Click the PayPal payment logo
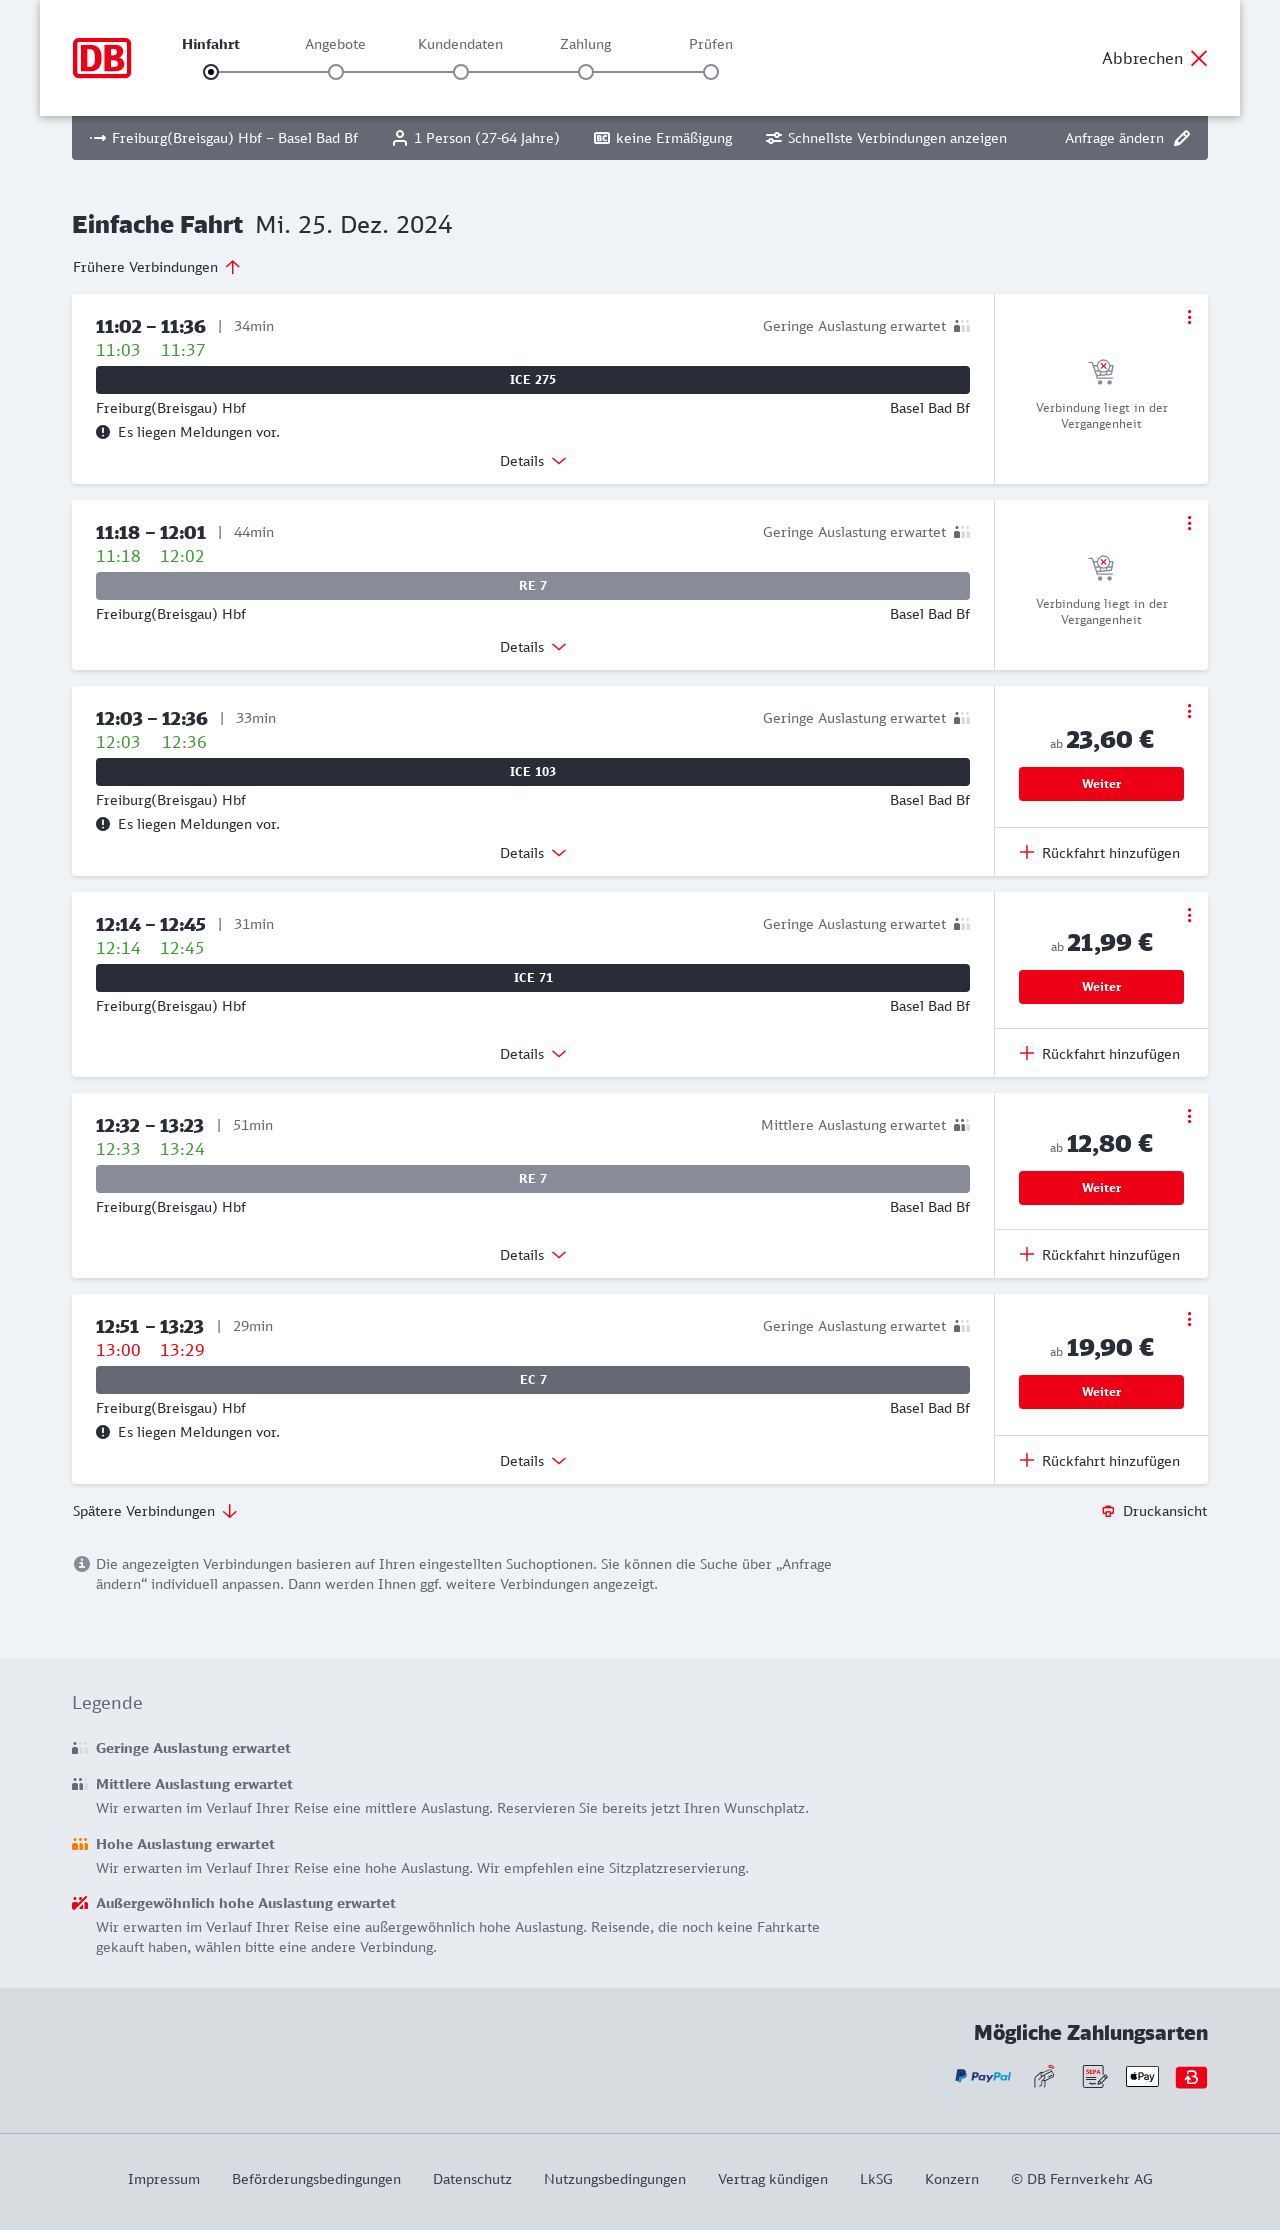The image size is (1280, 2230). (x=983, y=2077)
